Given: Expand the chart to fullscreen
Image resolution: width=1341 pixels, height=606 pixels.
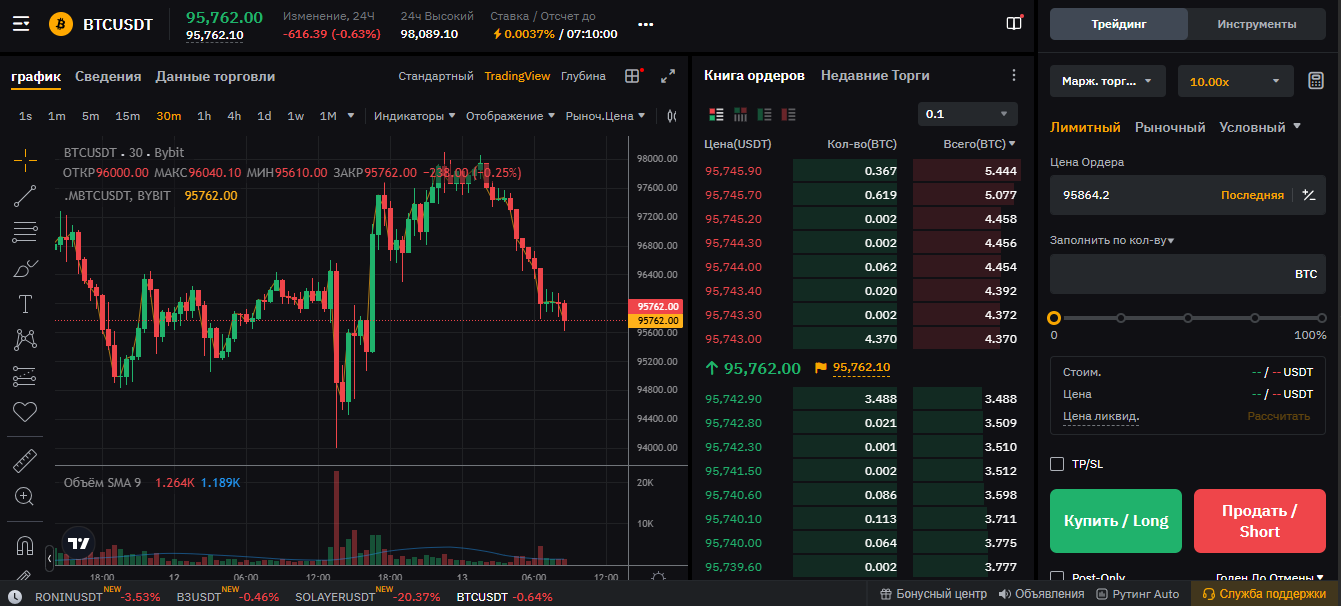Looking at the screenshot, I should pos(669,76).
